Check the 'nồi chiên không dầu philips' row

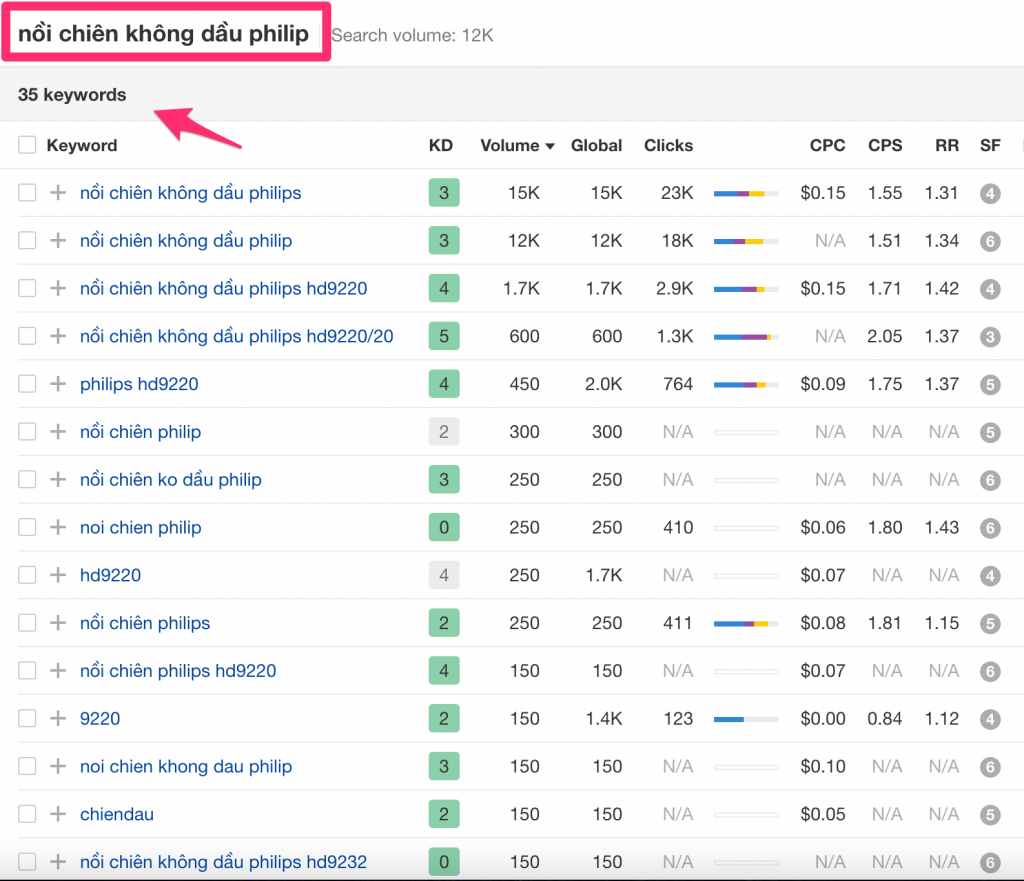pyautogui.click(x=27, y=193)
